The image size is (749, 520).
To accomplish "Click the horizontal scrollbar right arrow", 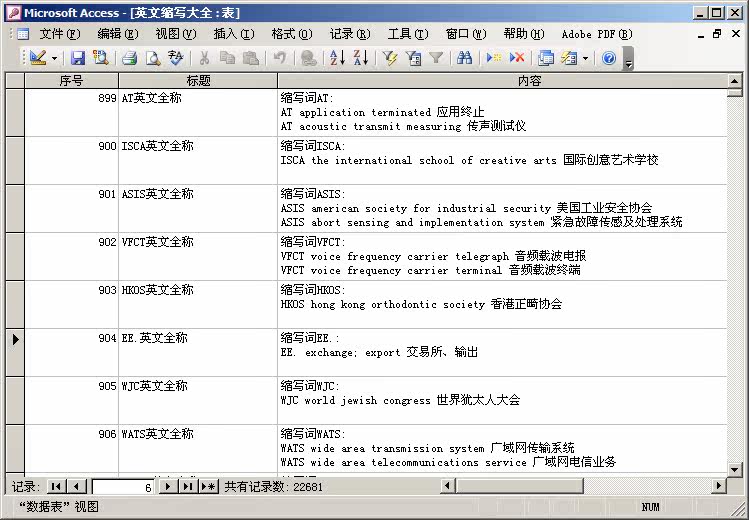I will [719, 486].
